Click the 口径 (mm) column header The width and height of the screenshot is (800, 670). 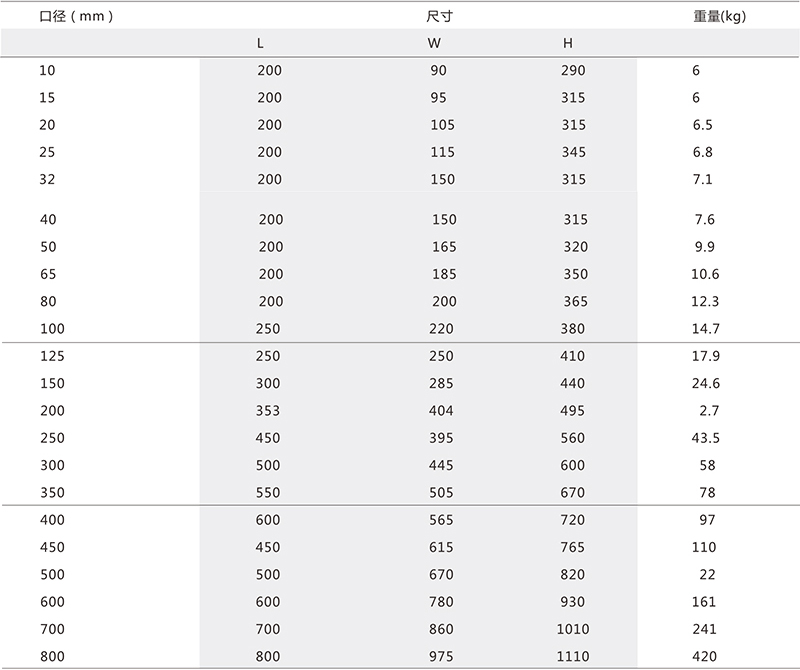click(76, 16)
